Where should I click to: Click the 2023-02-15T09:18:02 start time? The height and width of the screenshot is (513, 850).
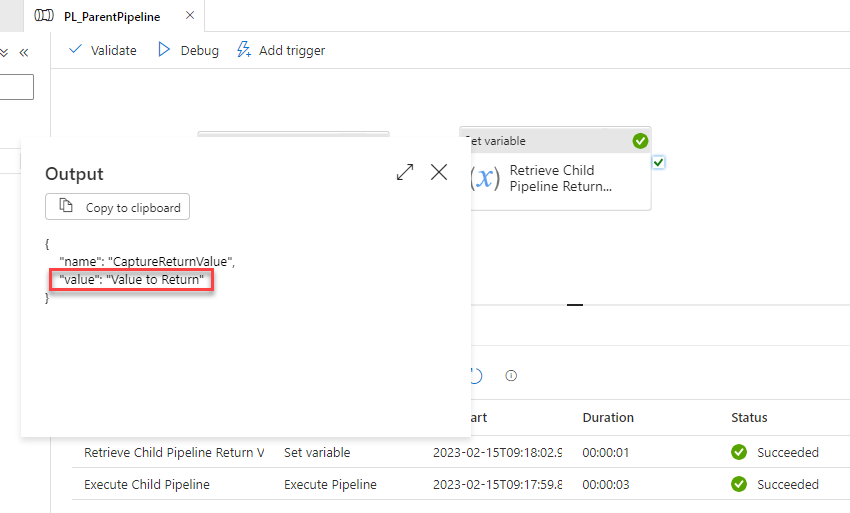[x=498, y=452]
